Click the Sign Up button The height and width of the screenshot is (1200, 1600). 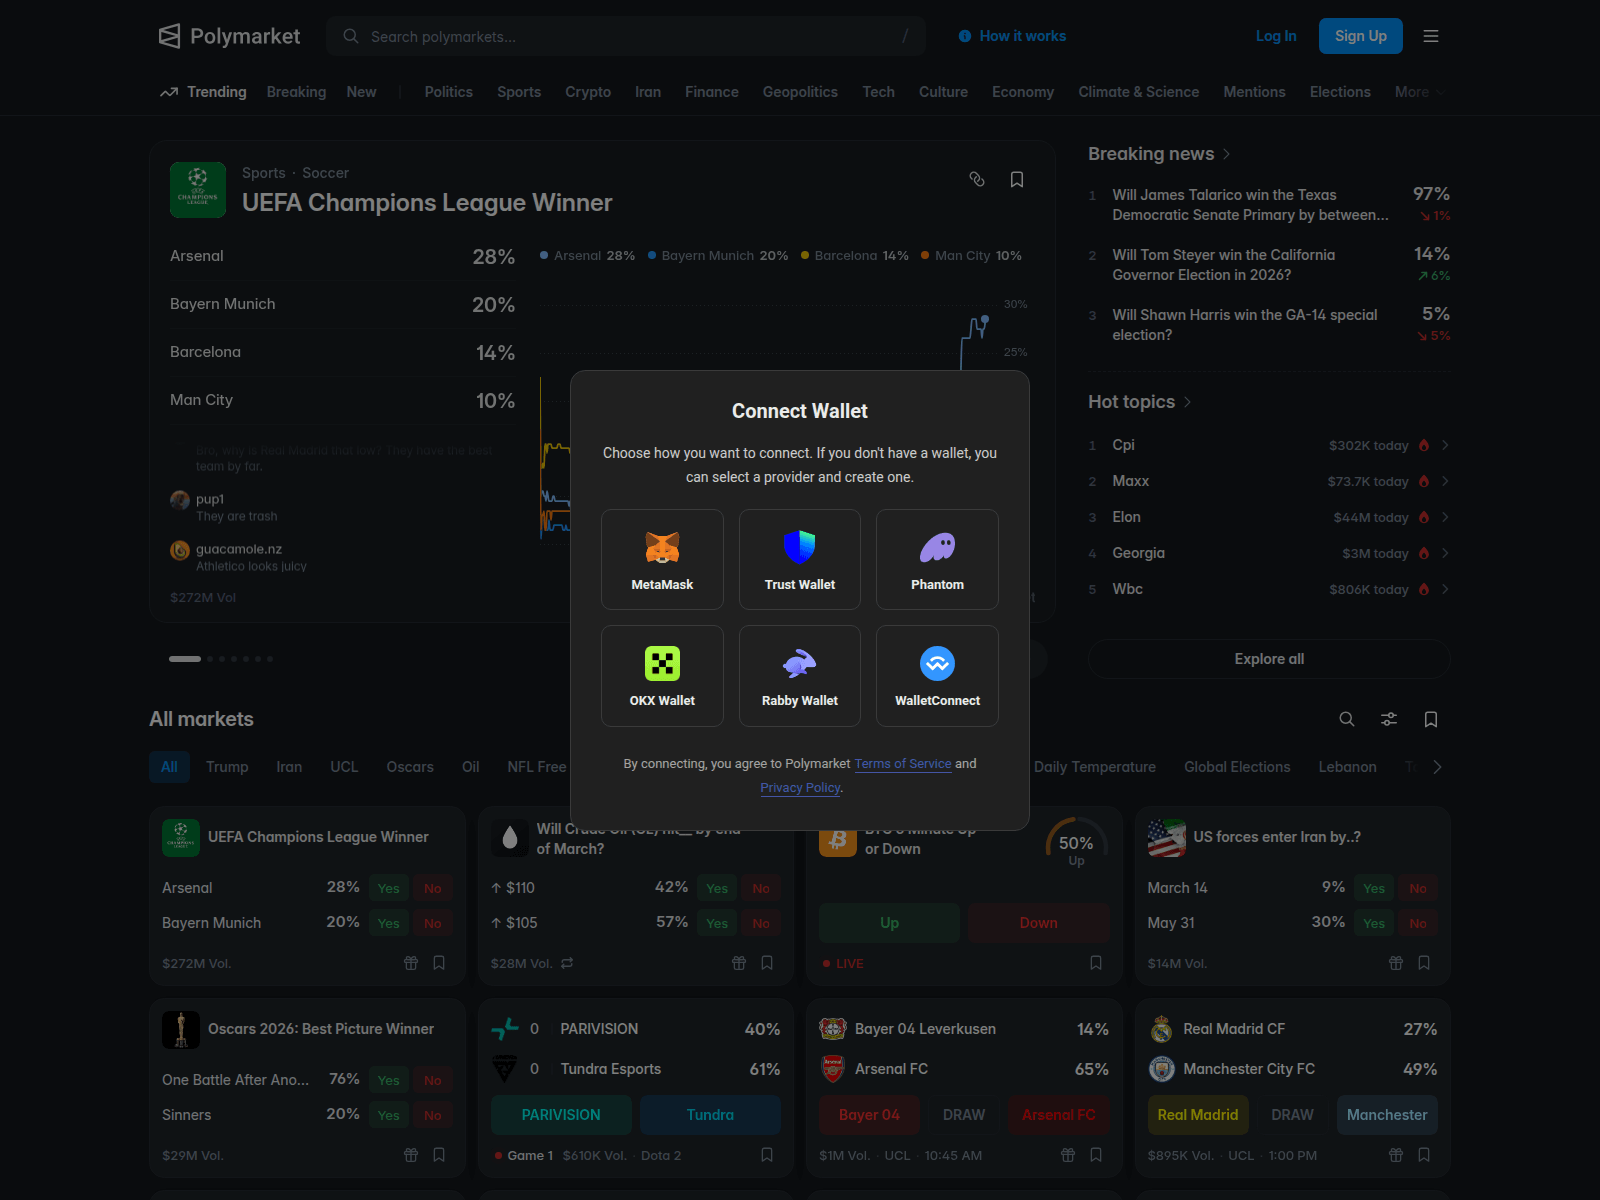[x=1360, y=36]
